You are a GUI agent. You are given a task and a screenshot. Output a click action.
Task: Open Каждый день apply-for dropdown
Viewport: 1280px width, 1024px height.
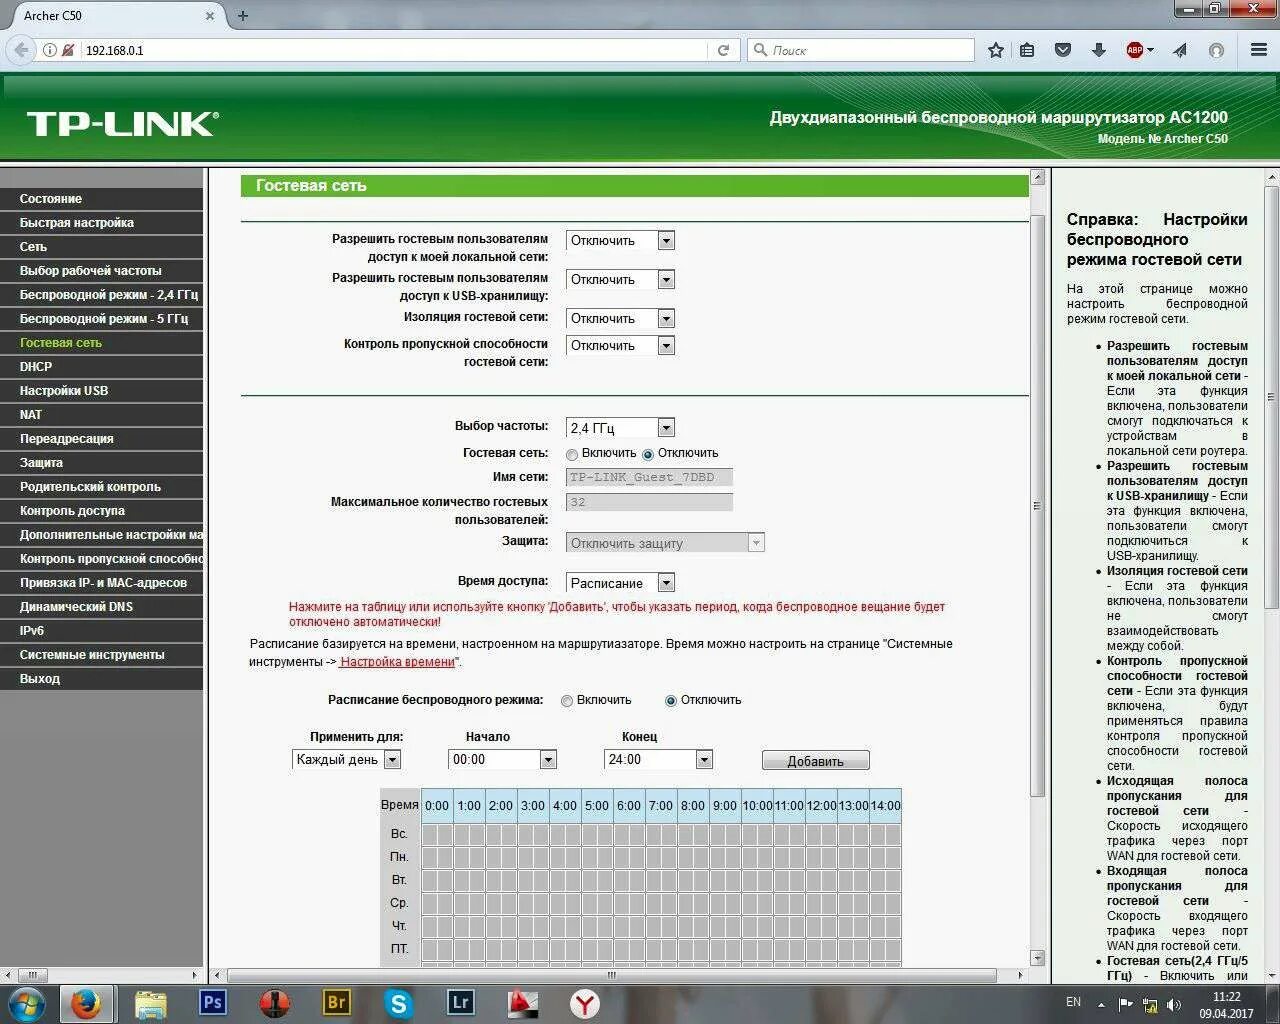(x=346, y=760)
